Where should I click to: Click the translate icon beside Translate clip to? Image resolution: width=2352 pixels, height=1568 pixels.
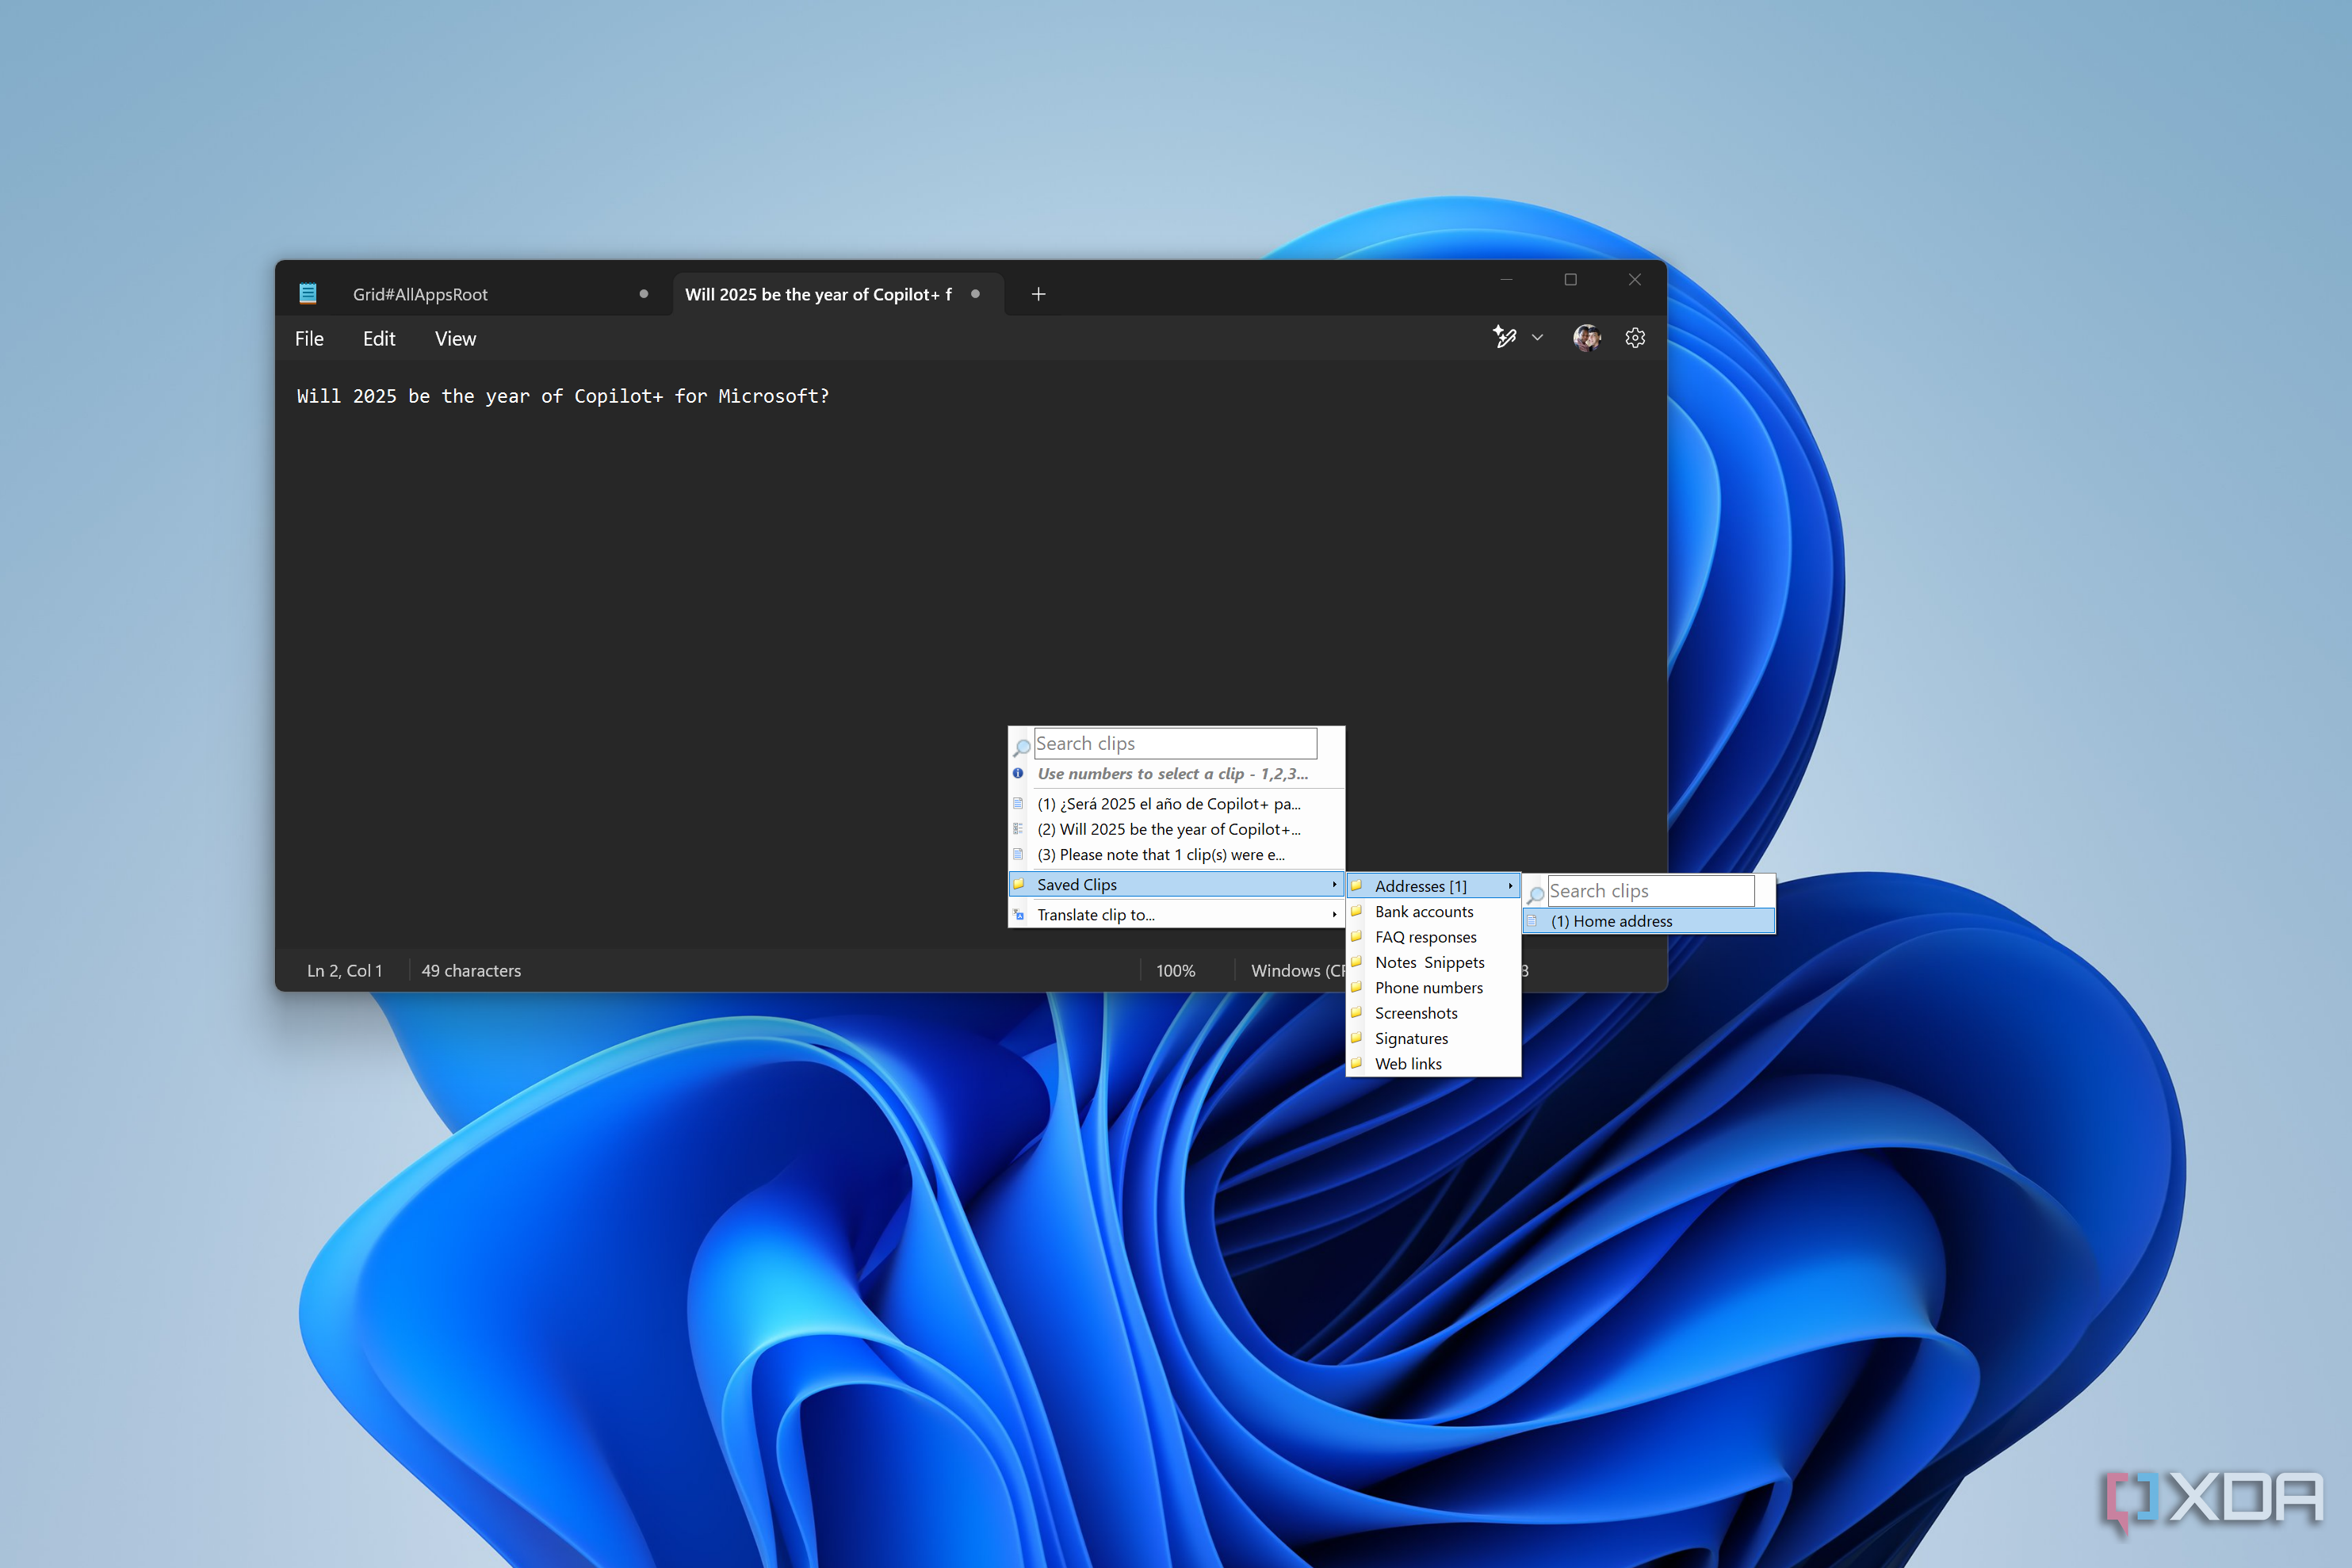click(1018, 914)
